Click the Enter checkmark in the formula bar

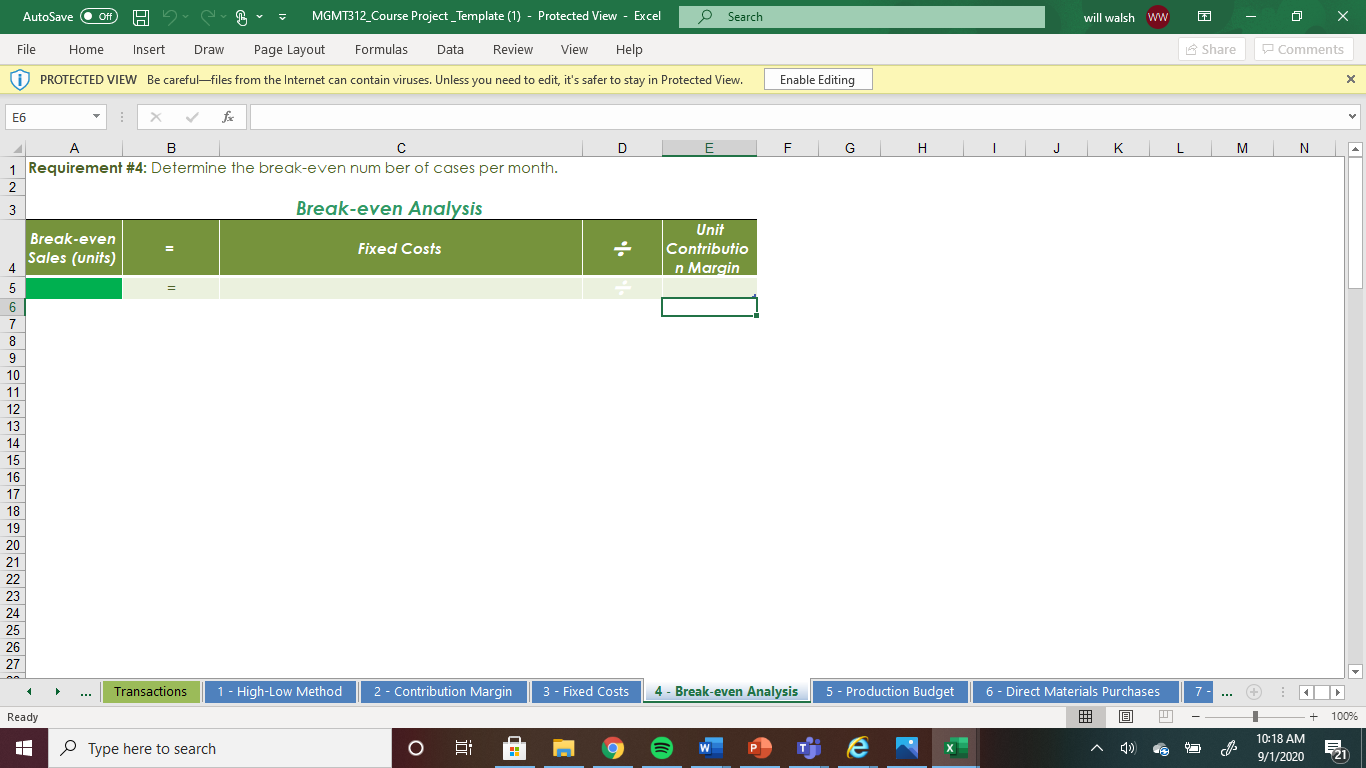pyautogui.click(x=190, y=116)
